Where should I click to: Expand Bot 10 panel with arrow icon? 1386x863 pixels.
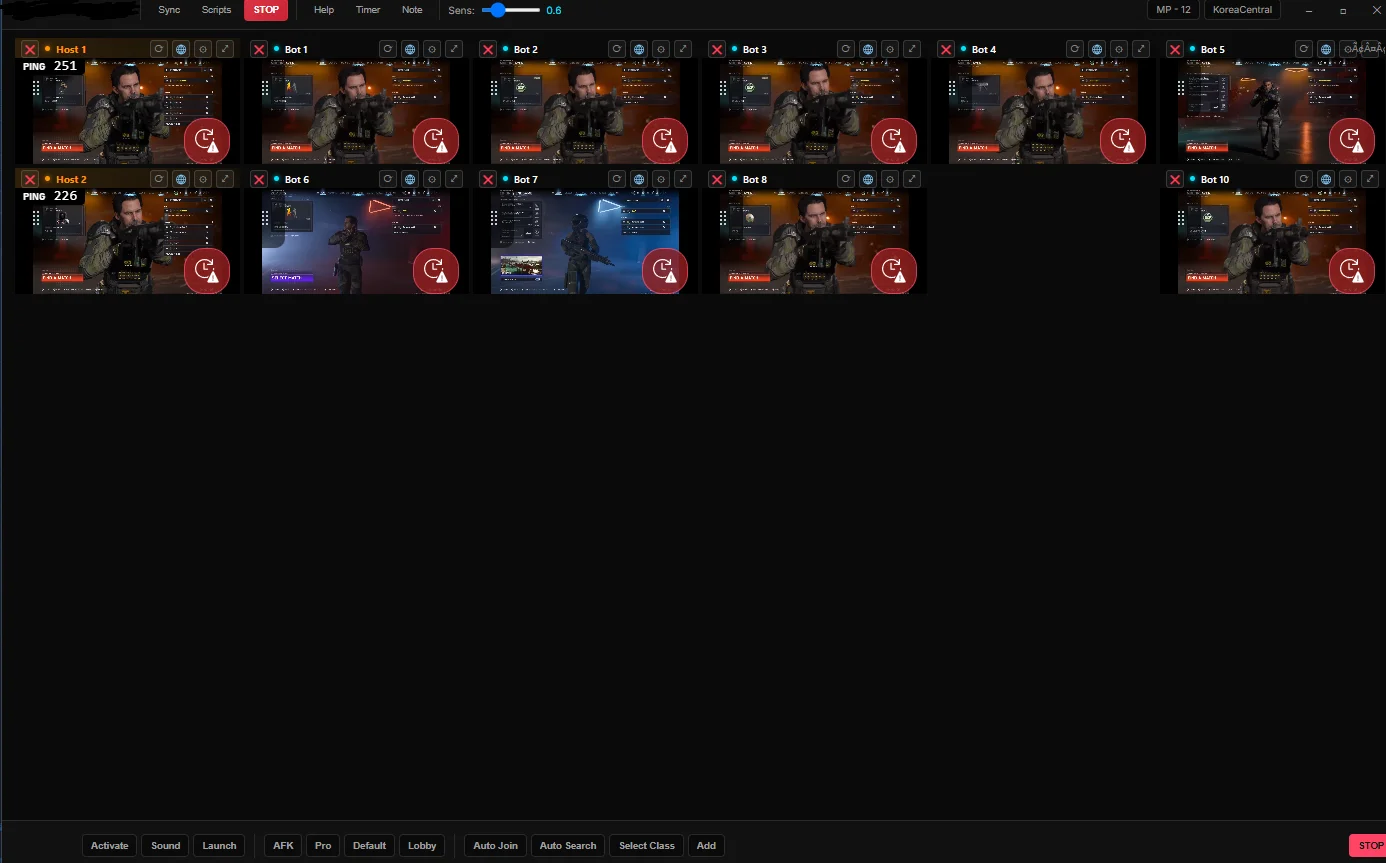pyautogui.click(x=1370, y=178)
